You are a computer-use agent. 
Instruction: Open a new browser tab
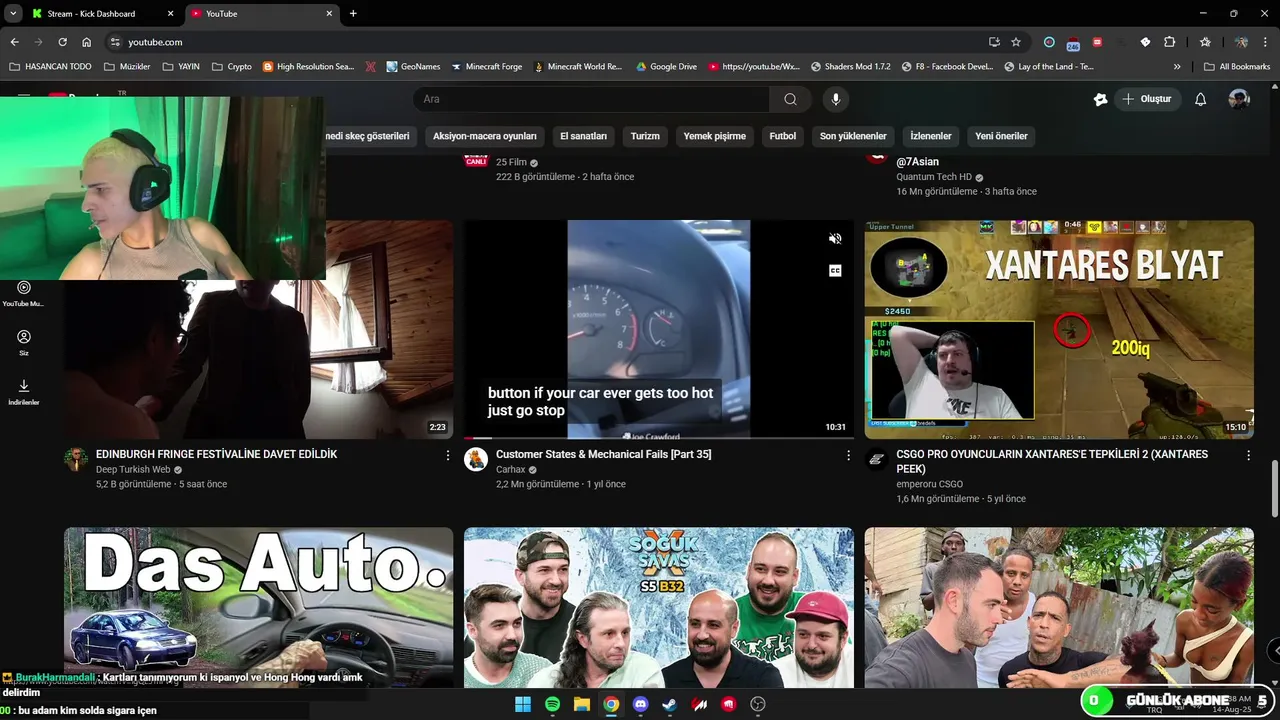click(x=353, y=14)
